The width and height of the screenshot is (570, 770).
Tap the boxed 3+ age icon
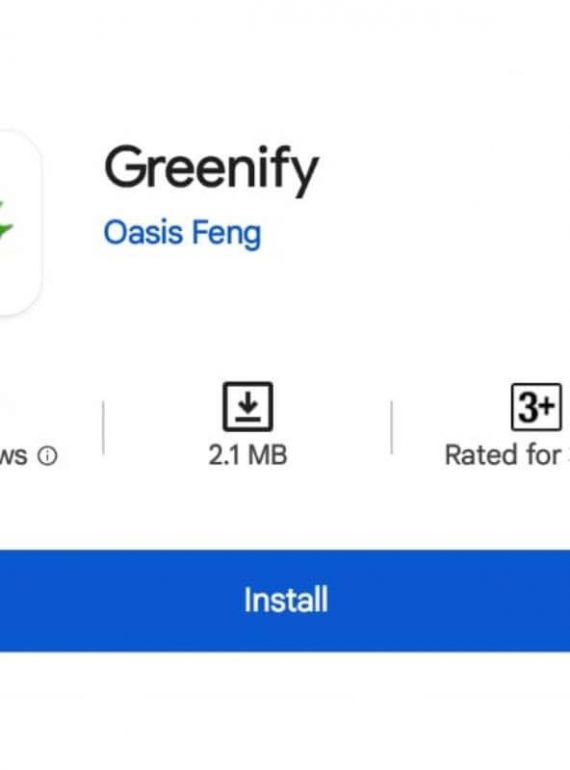pyautogui.click(x=536, y=407)
